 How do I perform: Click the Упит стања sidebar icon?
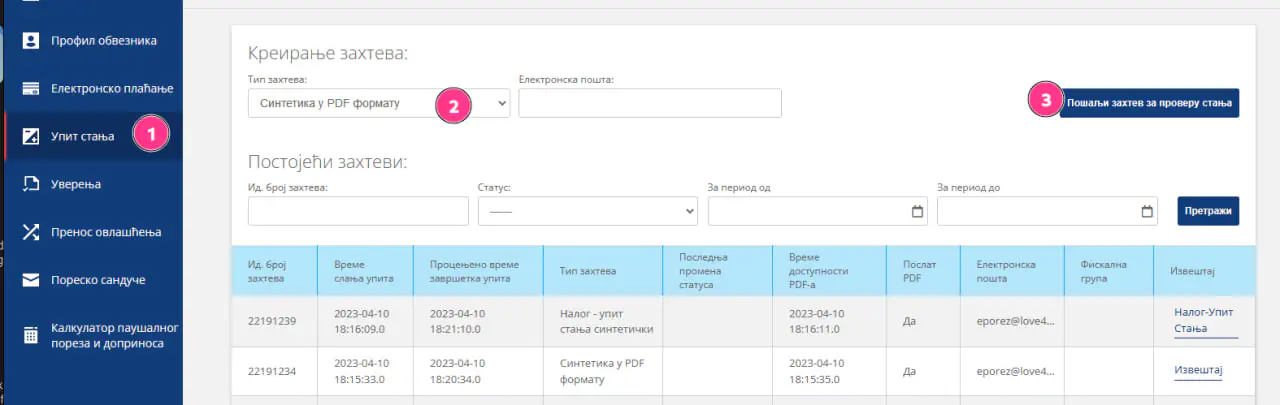(x=30, y=136)
